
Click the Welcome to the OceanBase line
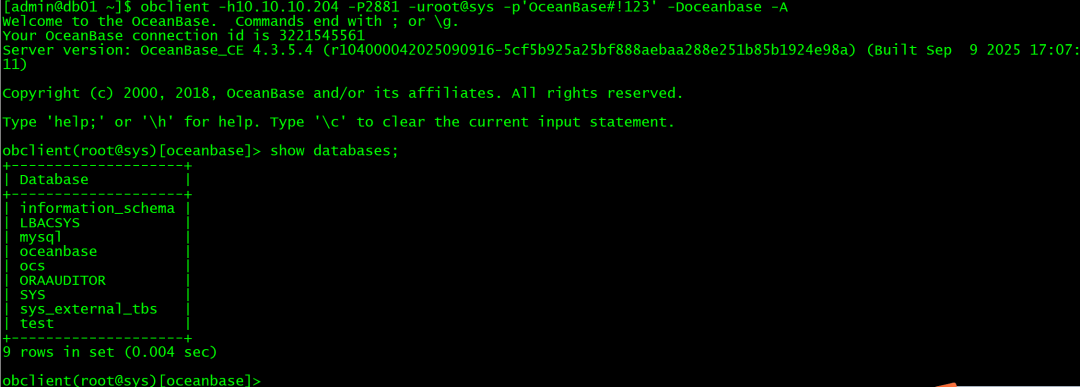(231, 21)
